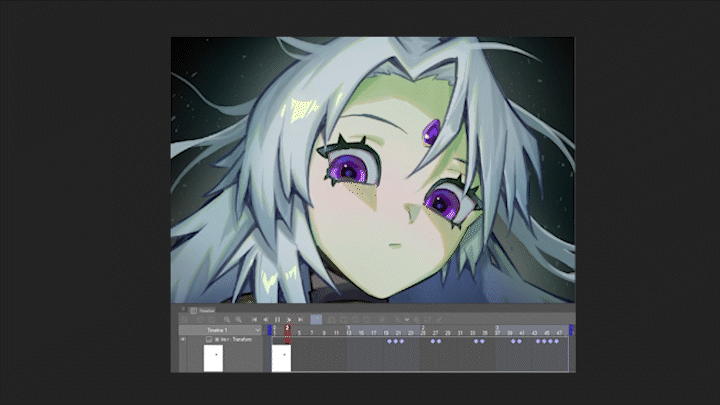Open the small arrow dropdown in timeline toolbar
Image resolution: width=720 pixels, height=405 pixels.
(x=407, y=320)
